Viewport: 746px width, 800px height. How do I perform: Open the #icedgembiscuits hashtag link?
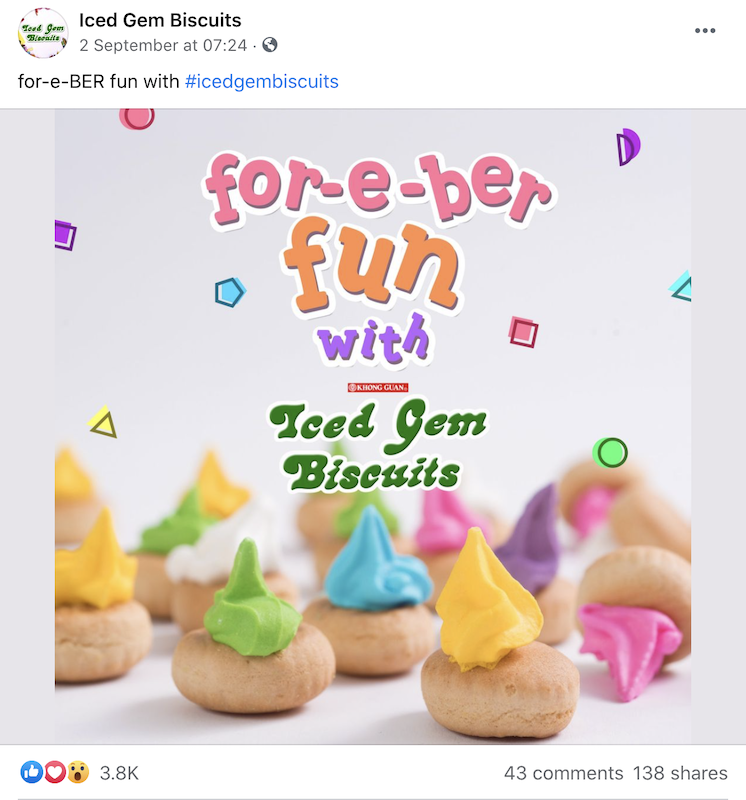pos(262,82)
